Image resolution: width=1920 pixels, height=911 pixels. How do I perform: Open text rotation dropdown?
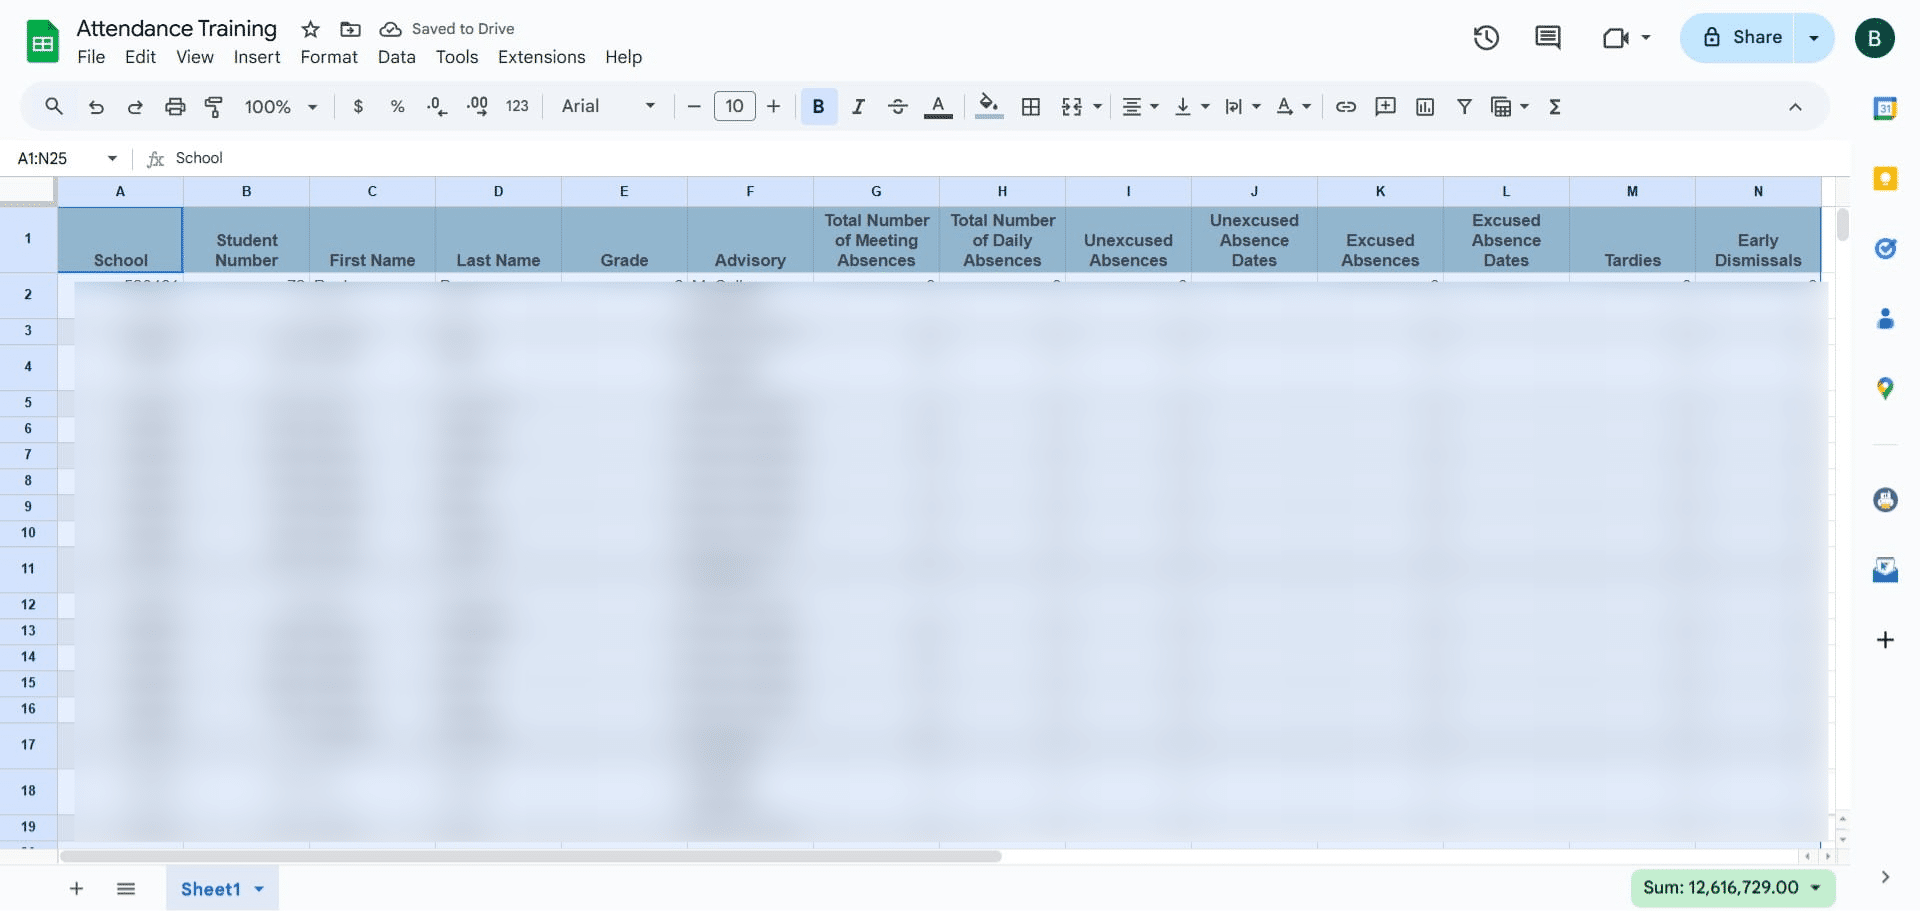point(1293,106)
